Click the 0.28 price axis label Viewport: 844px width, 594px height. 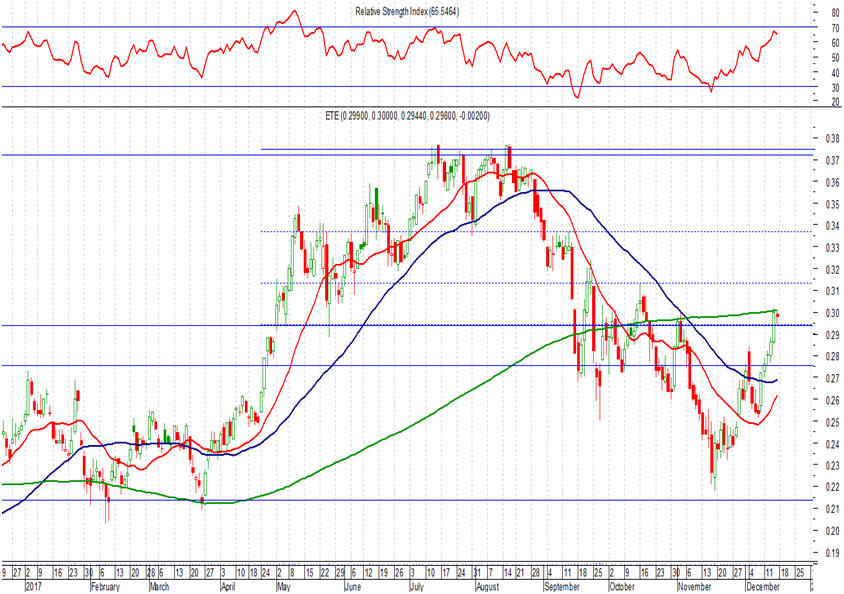(x=833, y=356)
